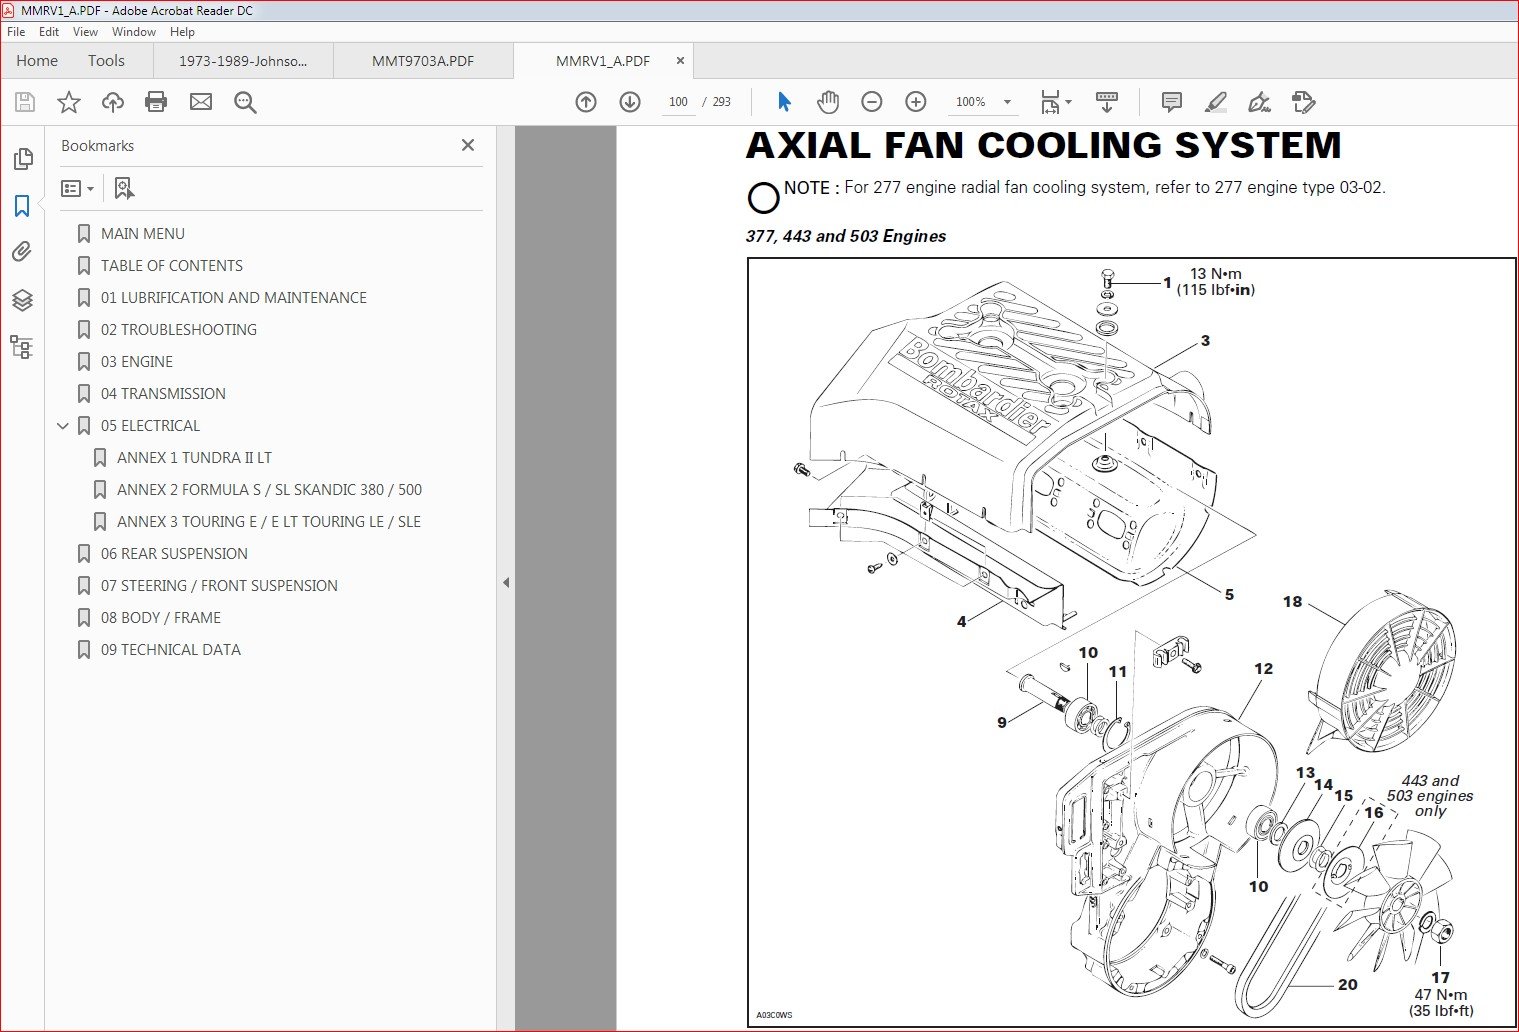This screenshot has height=1032, width=1519.
Task: Activate the Hand pan tool
Action: pos(828,102)
